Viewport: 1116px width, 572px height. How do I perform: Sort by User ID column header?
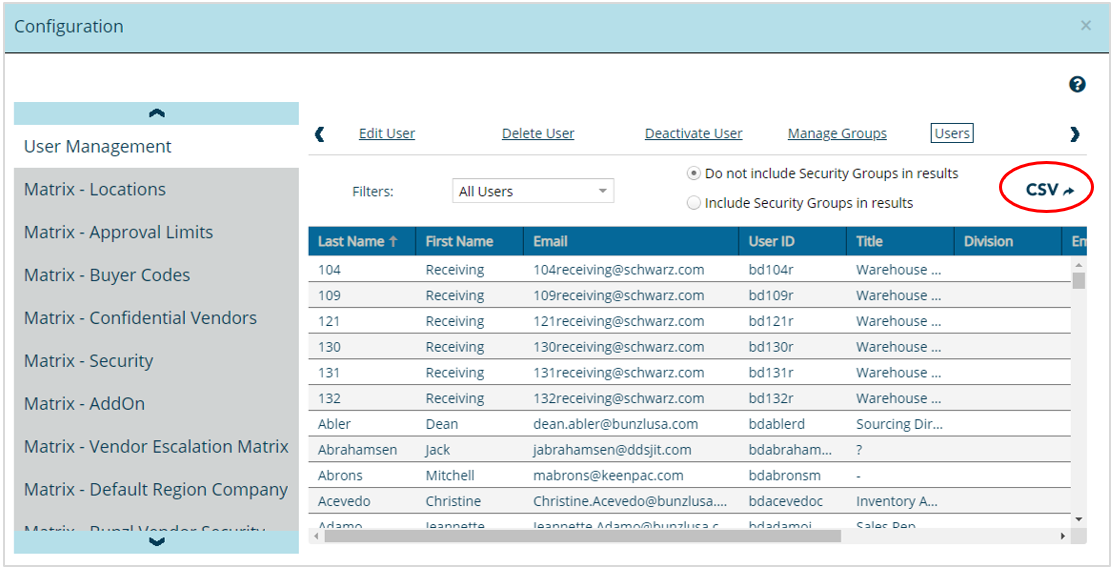[x=793, y=241]
